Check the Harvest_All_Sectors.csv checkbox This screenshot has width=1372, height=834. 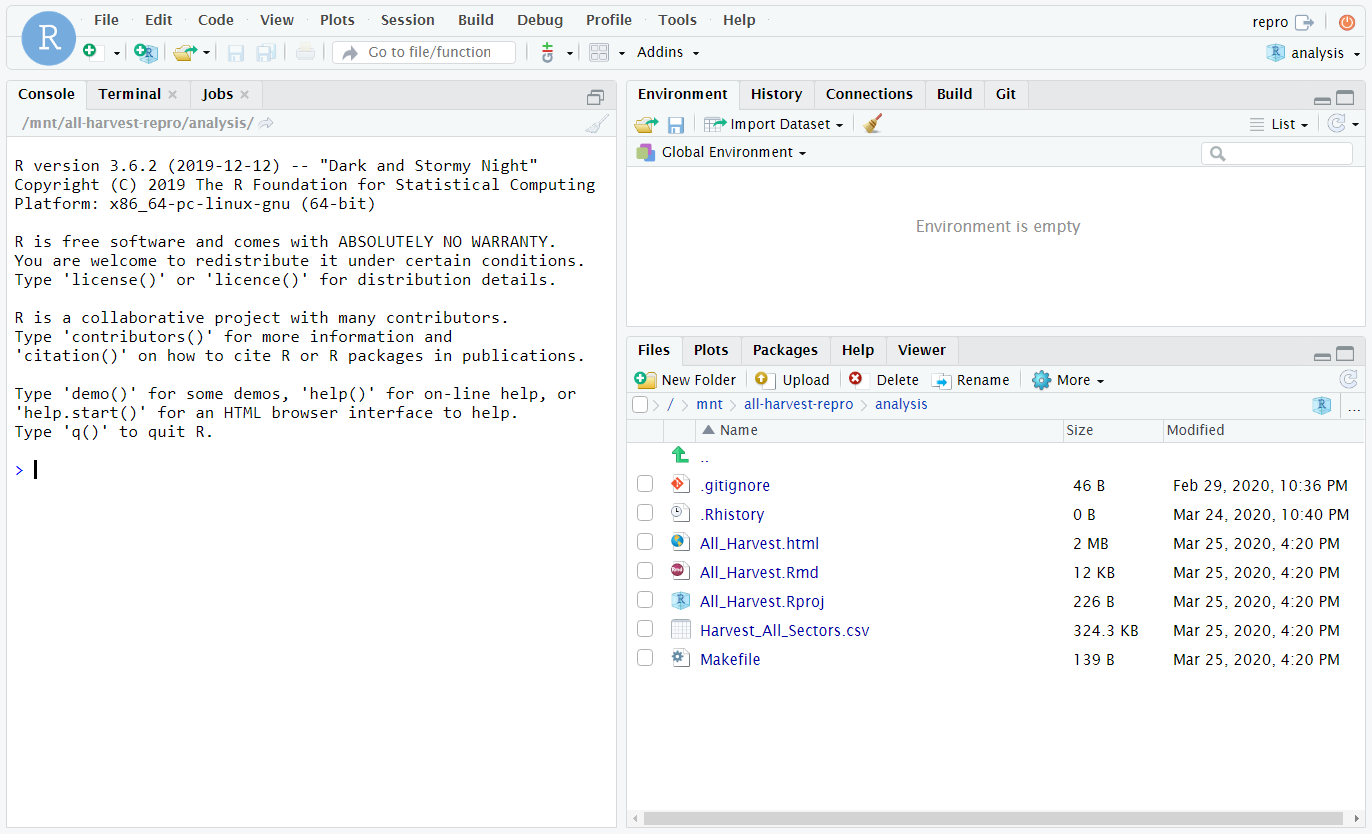tap(645, 629)
